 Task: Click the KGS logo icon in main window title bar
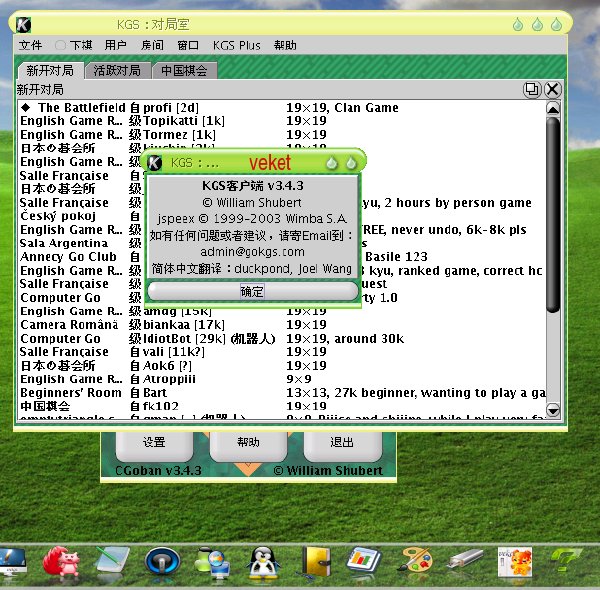pos(23,25)
